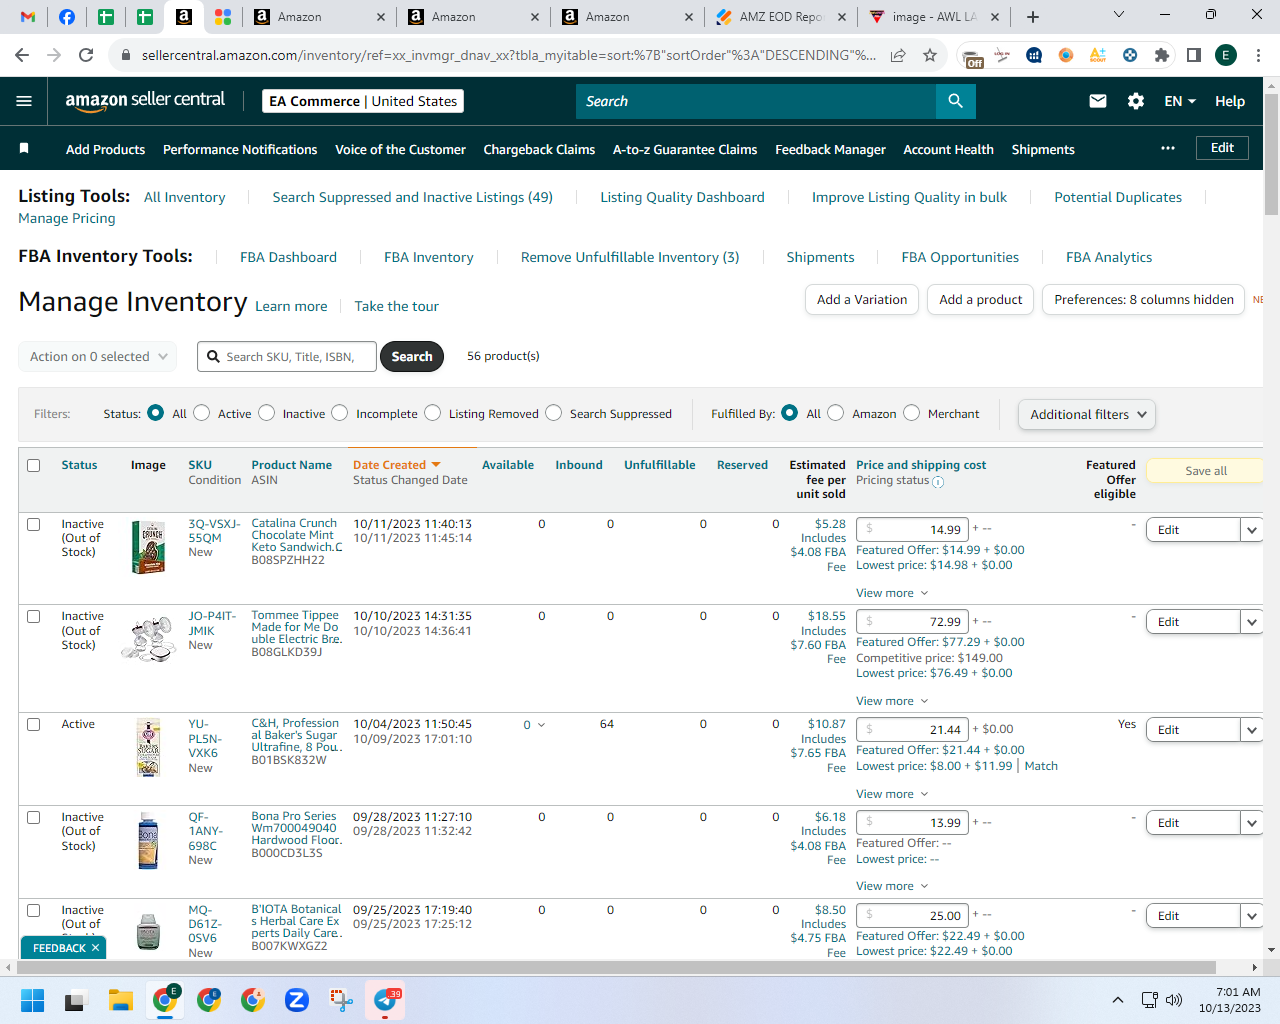Close the FEEDBACK widget with its X
The height and width of the screenshot is (1024, 1280).
96,948
